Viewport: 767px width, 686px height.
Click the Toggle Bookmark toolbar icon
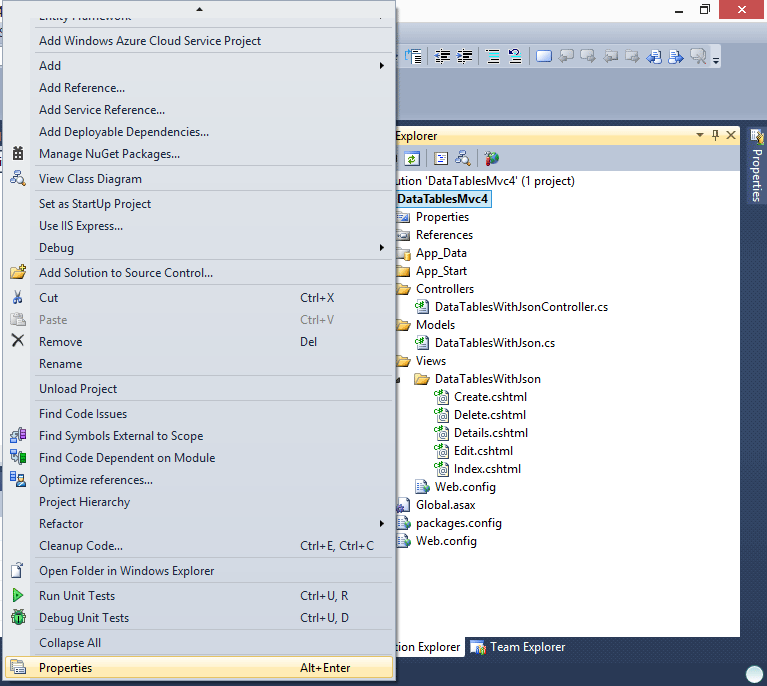coord(544,57)
